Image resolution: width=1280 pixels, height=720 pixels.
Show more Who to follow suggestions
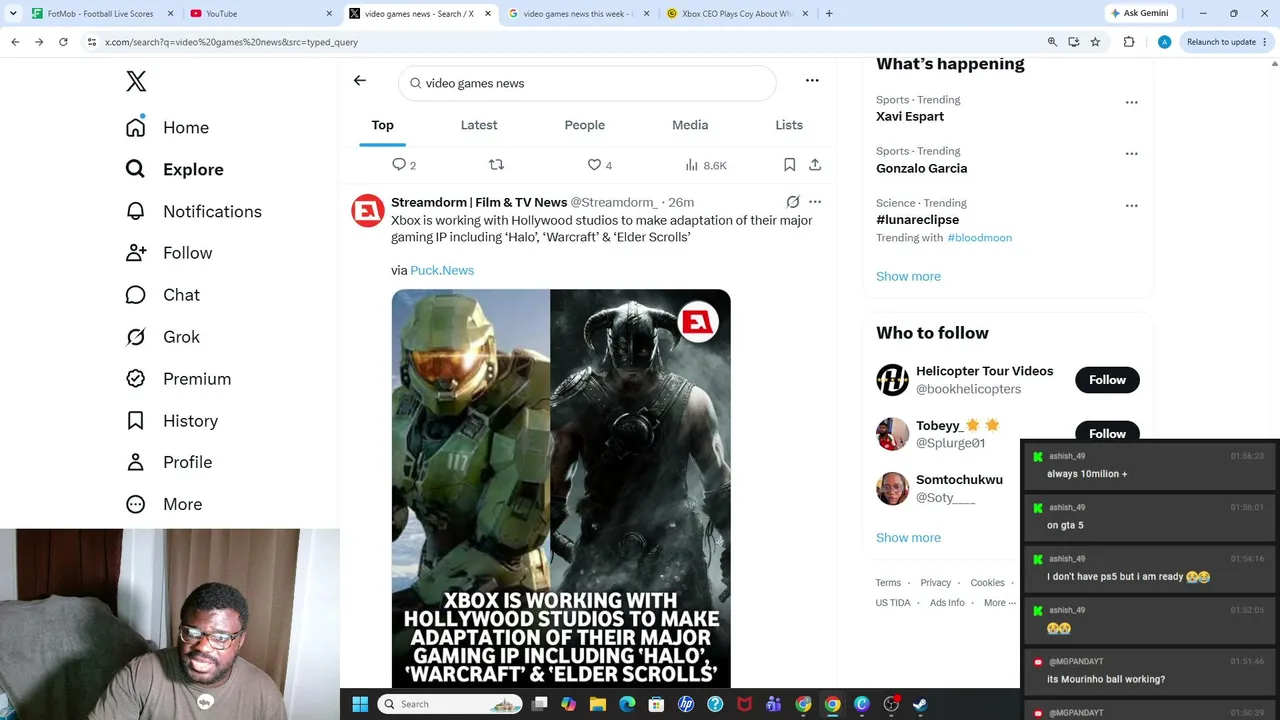pyautogui.click(x=908, y=538)
